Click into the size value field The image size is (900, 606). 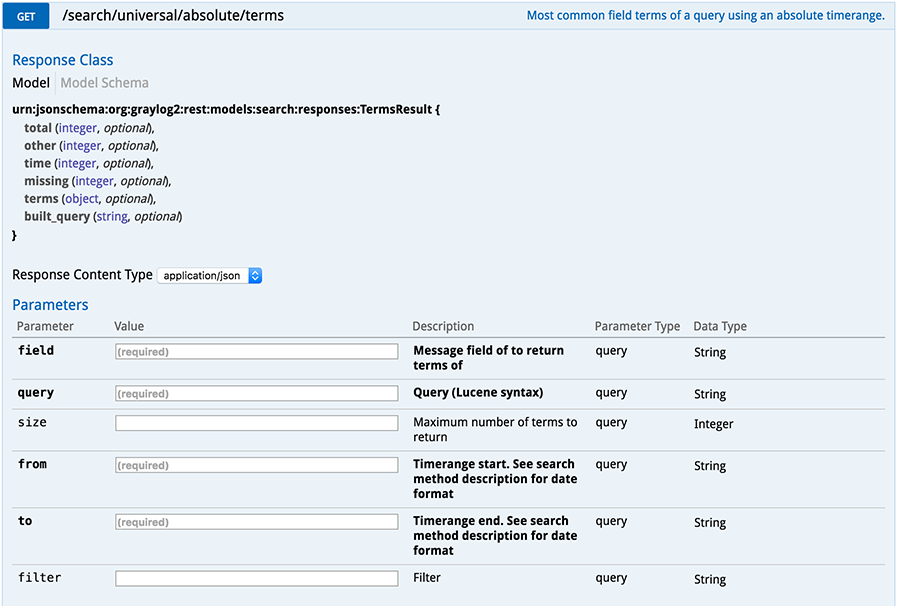(257, 424)
